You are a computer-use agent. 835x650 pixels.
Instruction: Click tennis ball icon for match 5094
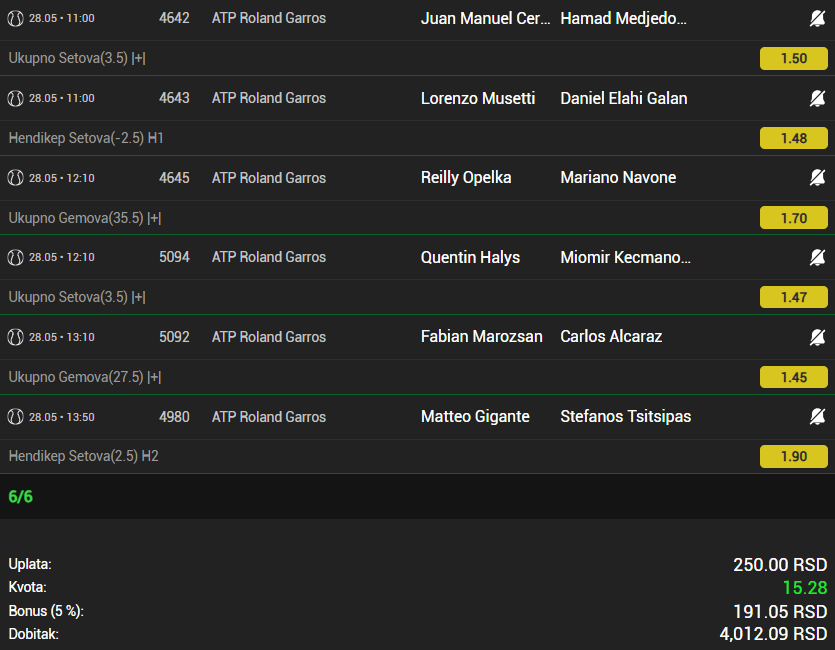pos(15,258)
